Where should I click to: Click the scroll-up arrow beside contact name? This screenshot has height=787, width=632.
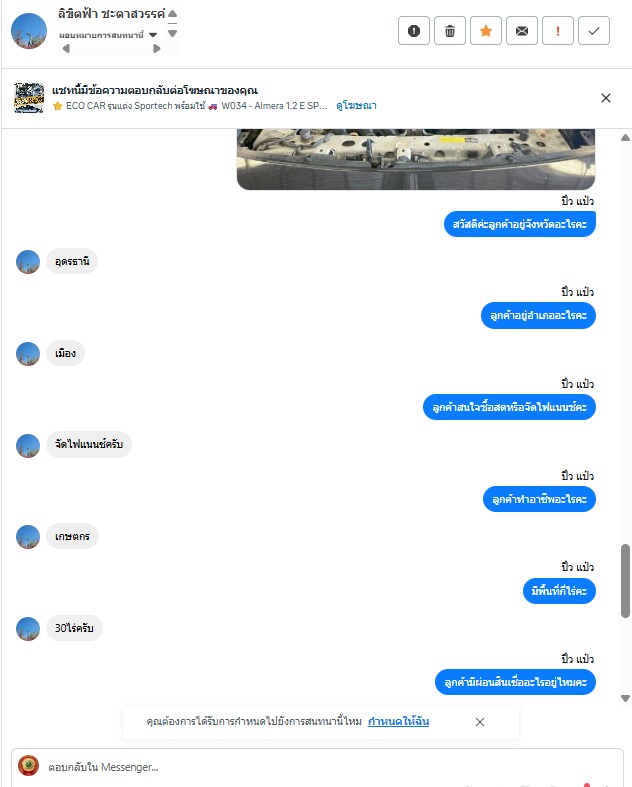(x=172, y=14)
